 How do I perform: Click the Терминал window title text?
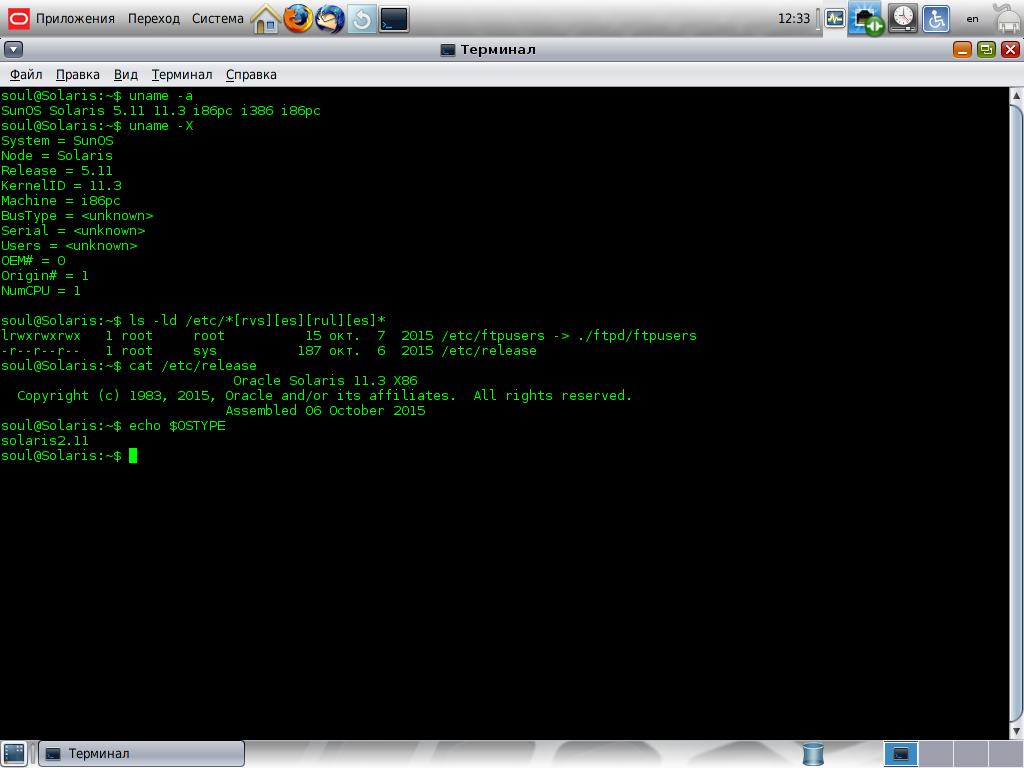click(498, 50)
